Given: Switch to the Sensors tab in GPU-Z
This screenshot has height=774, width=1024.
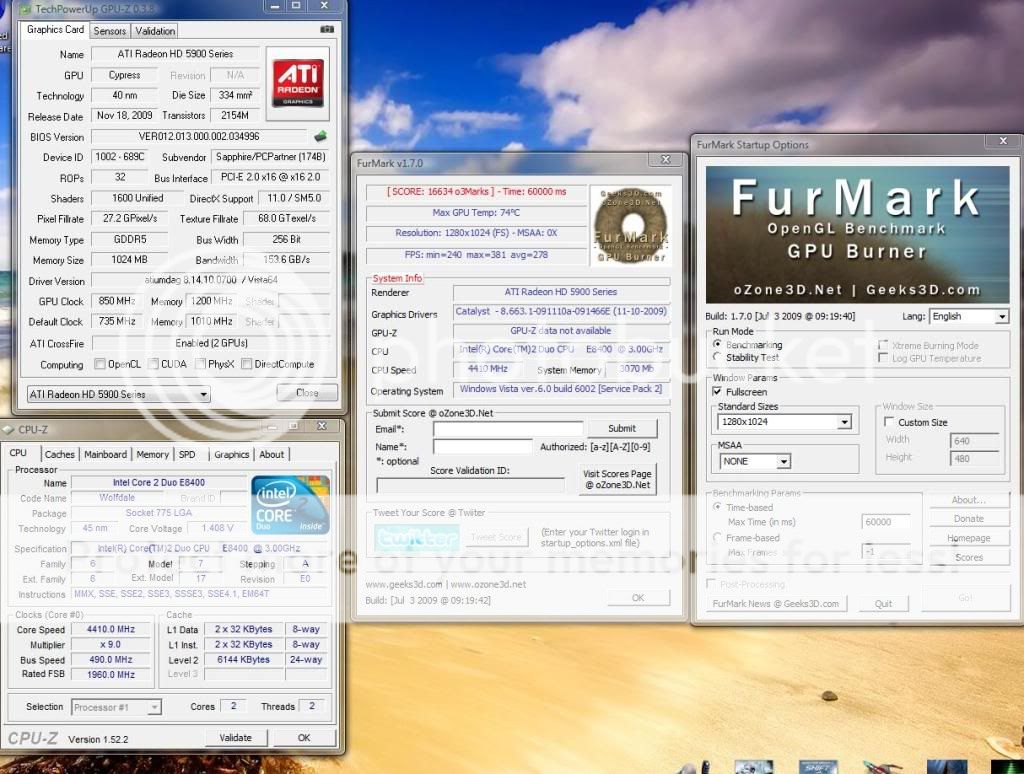Looking at the screenshot, I should [x=109, y=30].
